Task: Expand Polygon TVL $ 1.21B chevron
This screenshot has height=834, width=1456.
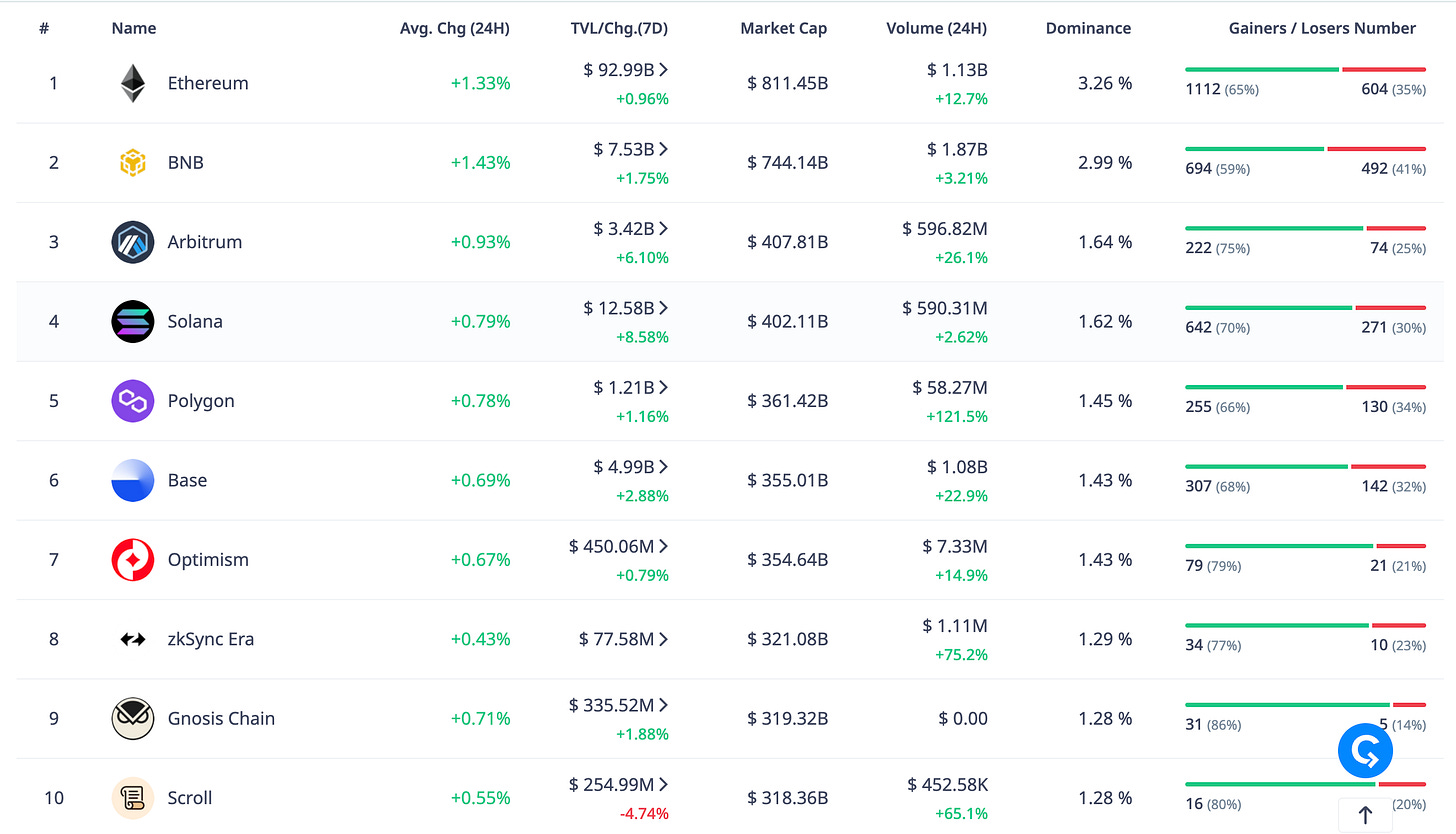Action: (x=663, y=387)
